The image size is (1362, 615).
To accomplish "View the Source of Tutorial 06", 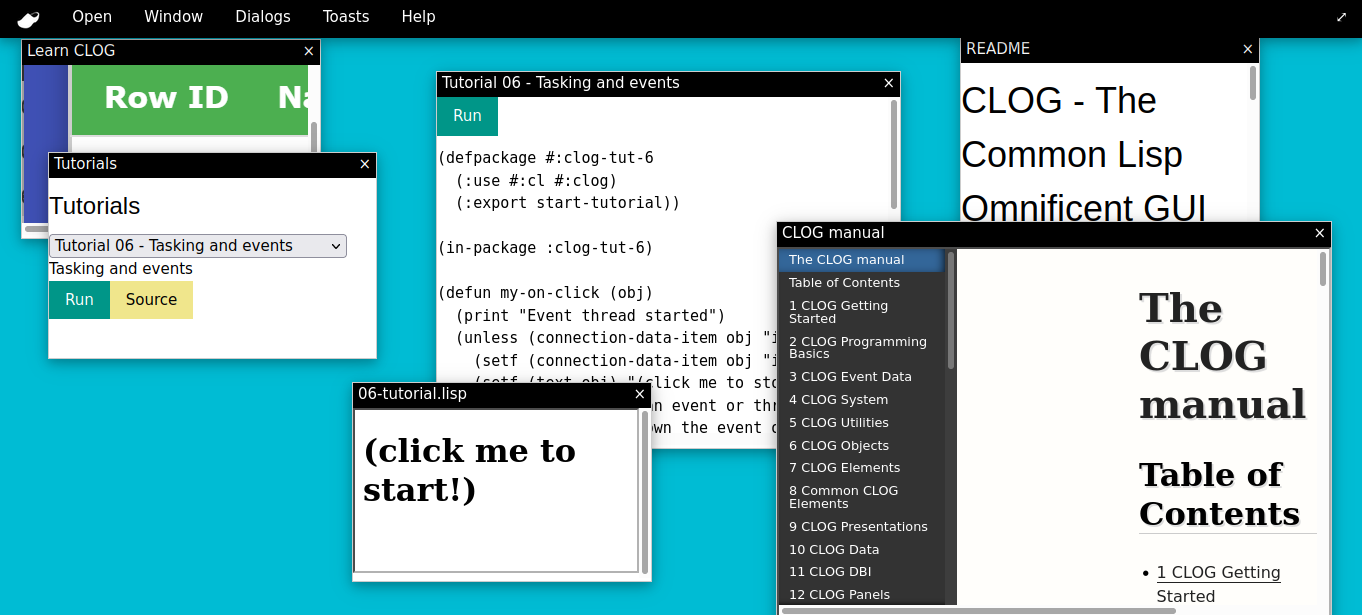I will tap(151, 299).
